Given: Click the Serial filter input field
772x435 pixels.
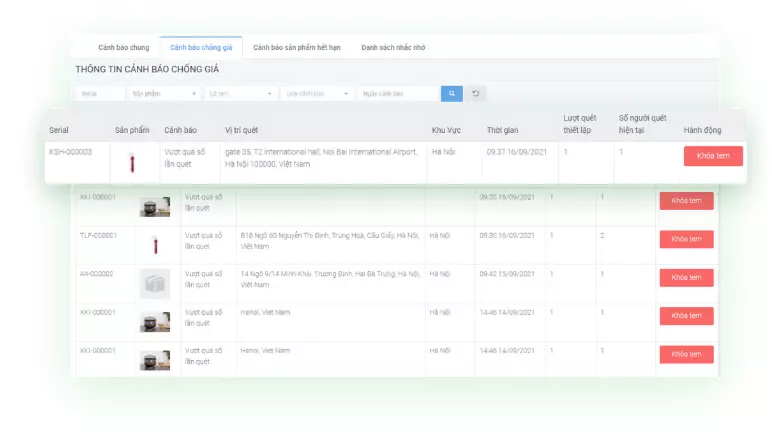Looking at the screenshot, I should tap(100, 94).
